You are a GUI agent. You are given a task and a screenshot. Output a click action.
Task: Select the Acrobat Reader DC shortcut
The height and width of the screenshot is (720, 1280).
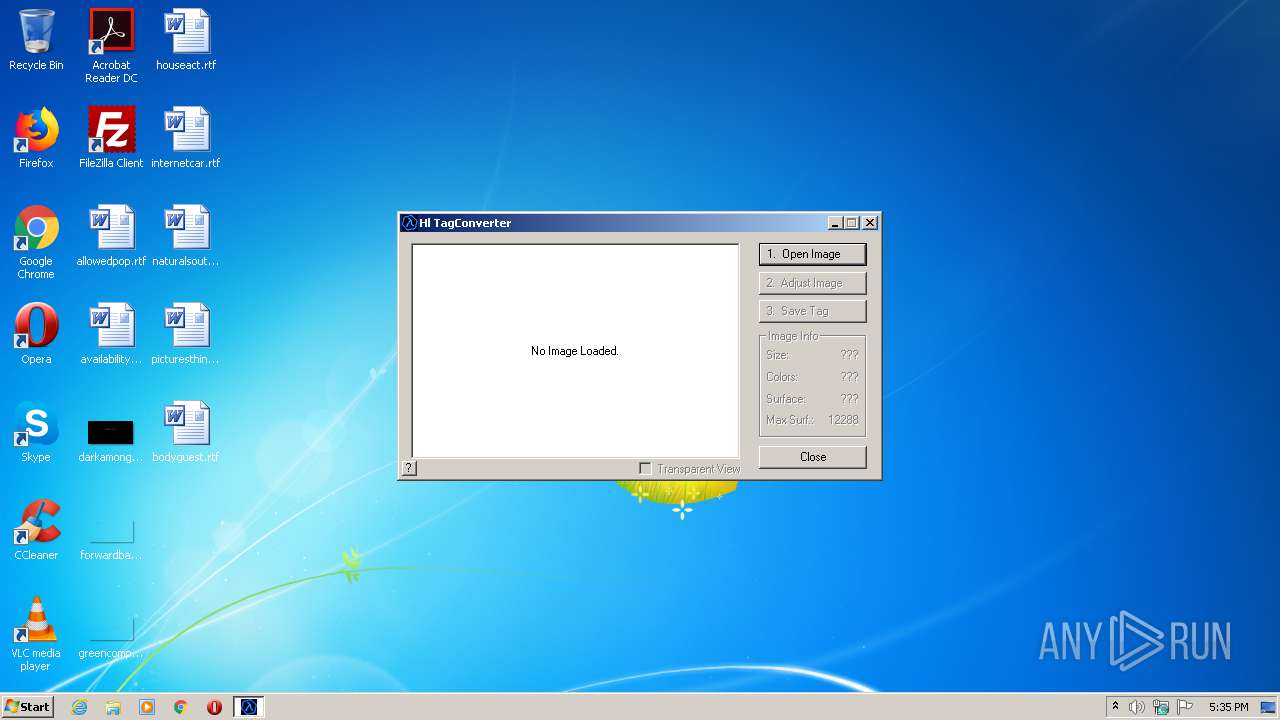(x=111, y=46)
